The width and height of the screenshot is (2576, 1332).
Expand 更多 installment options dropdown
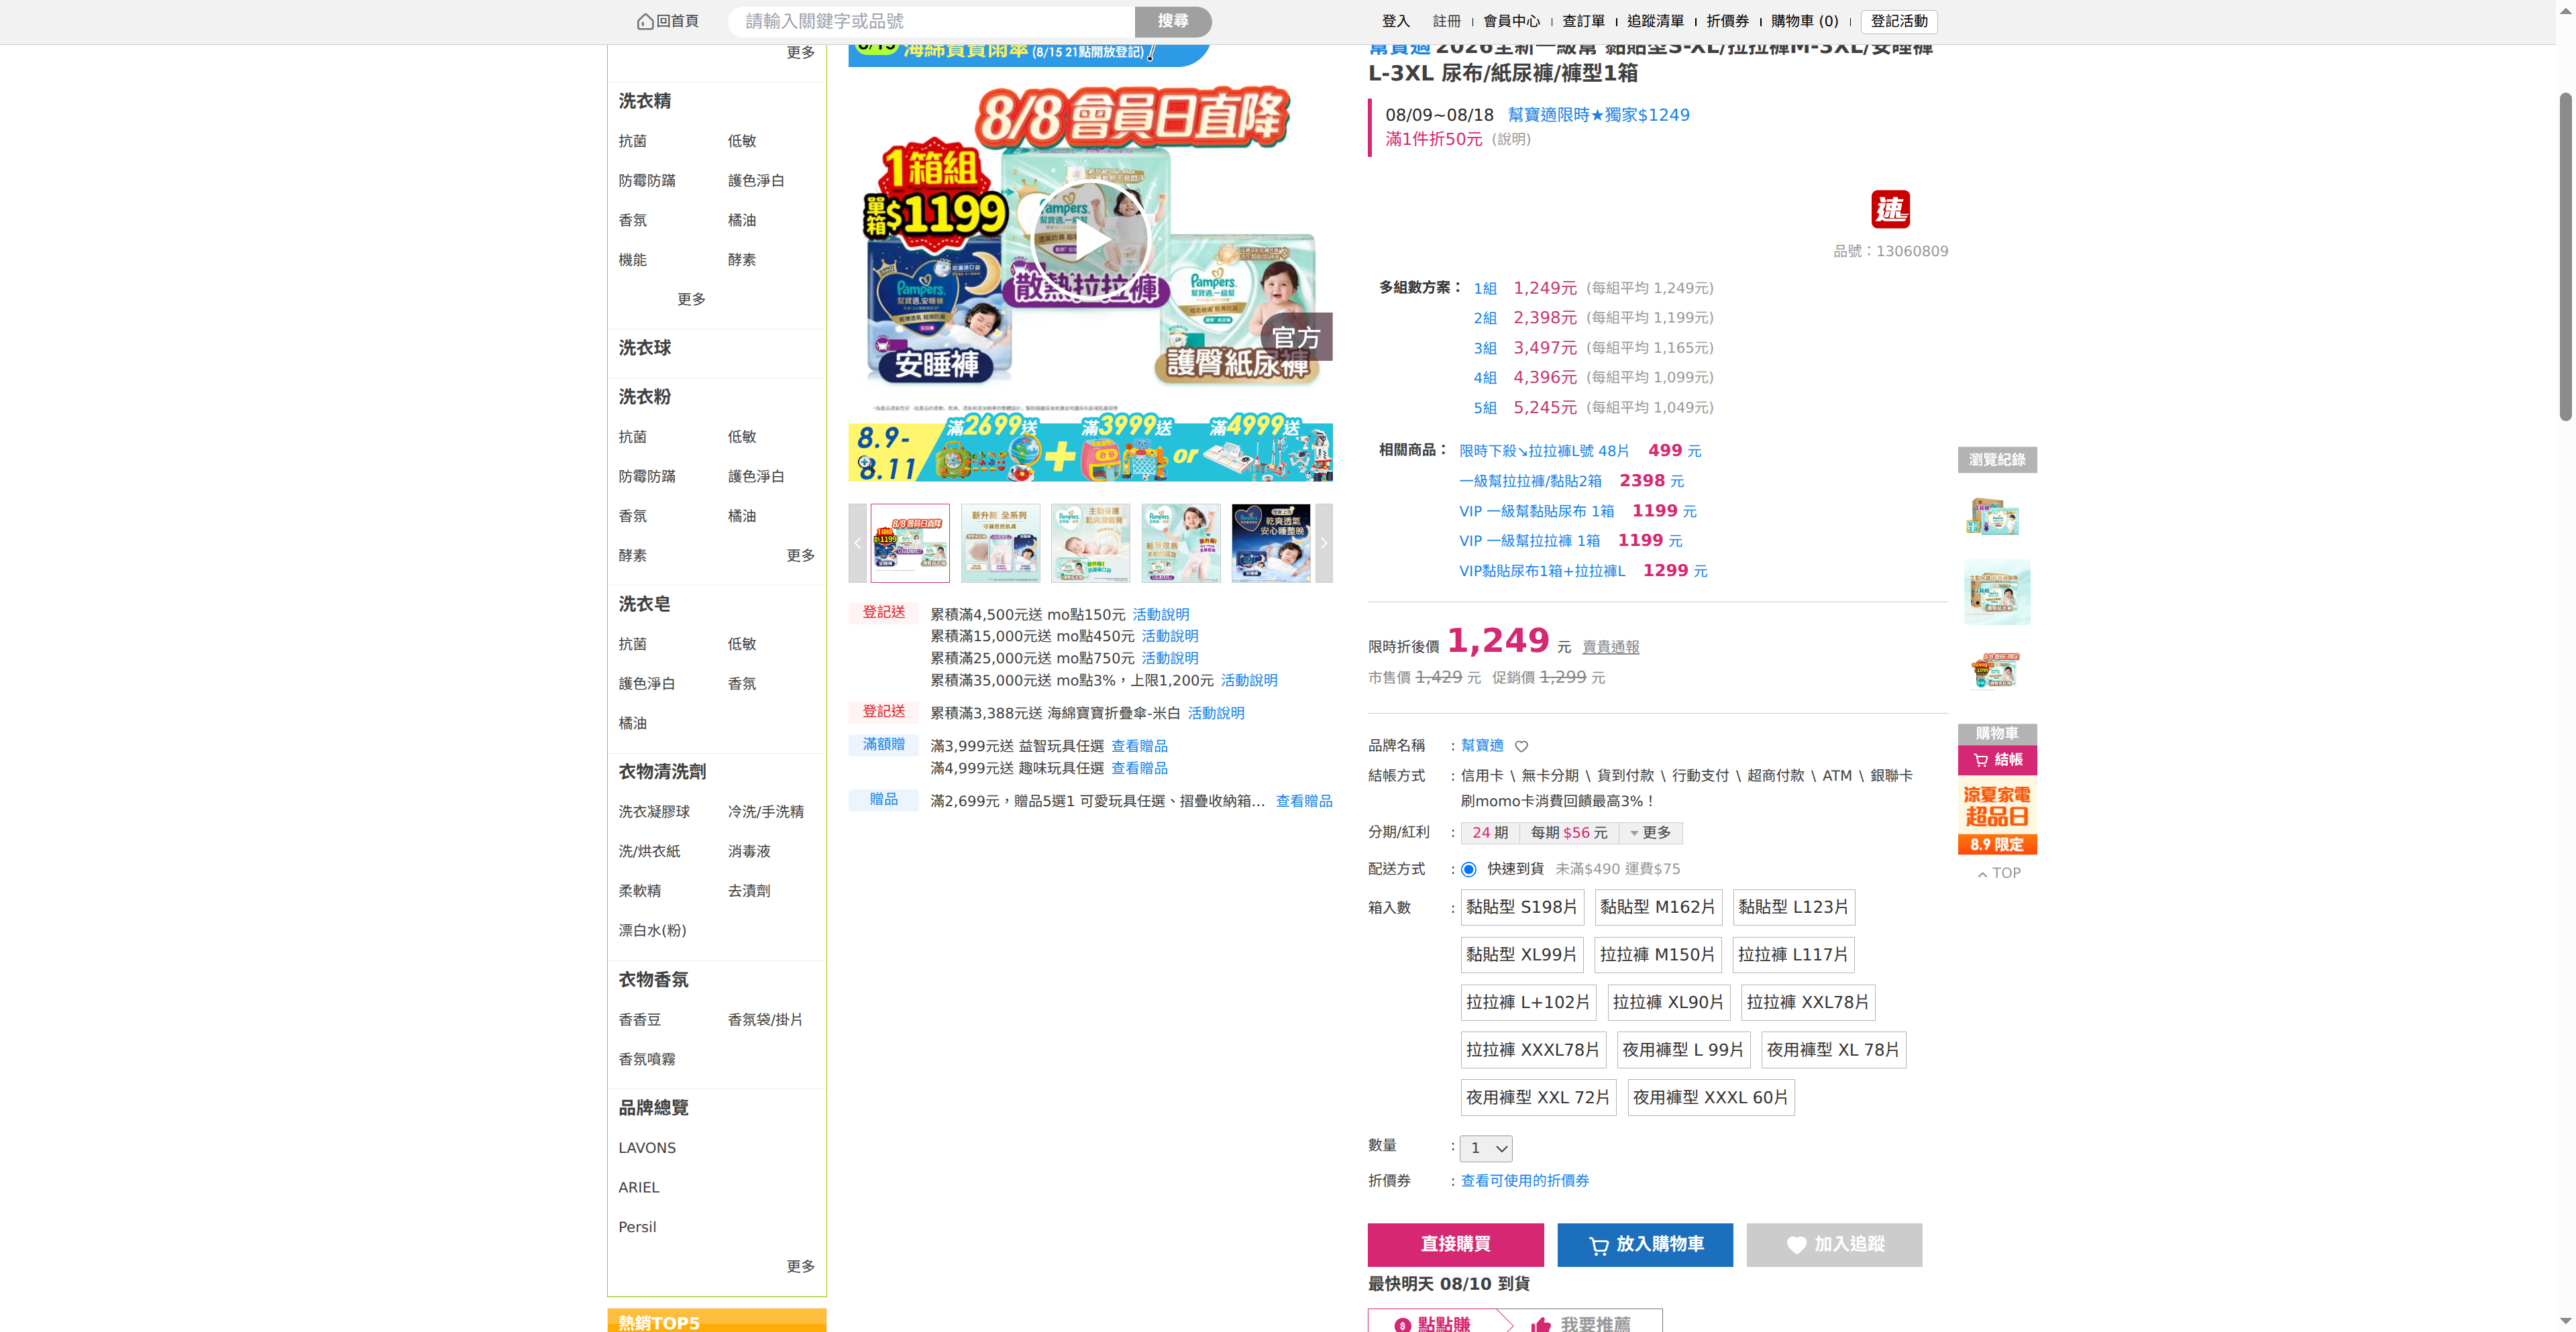[1650, 833]
